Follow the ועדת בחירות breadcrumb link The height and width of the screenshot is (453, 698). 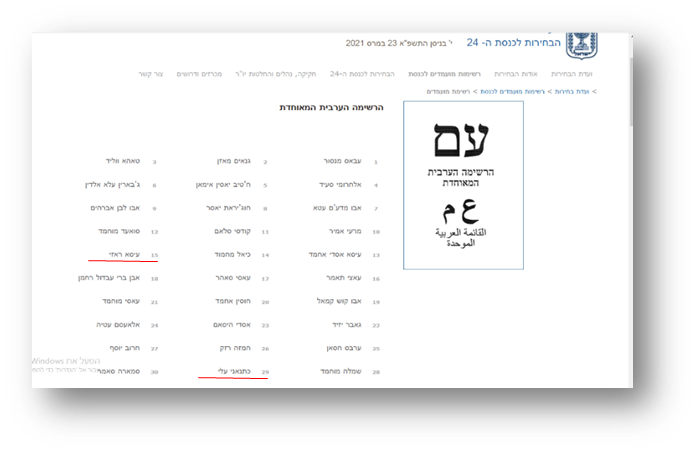[x=572, y=92]
